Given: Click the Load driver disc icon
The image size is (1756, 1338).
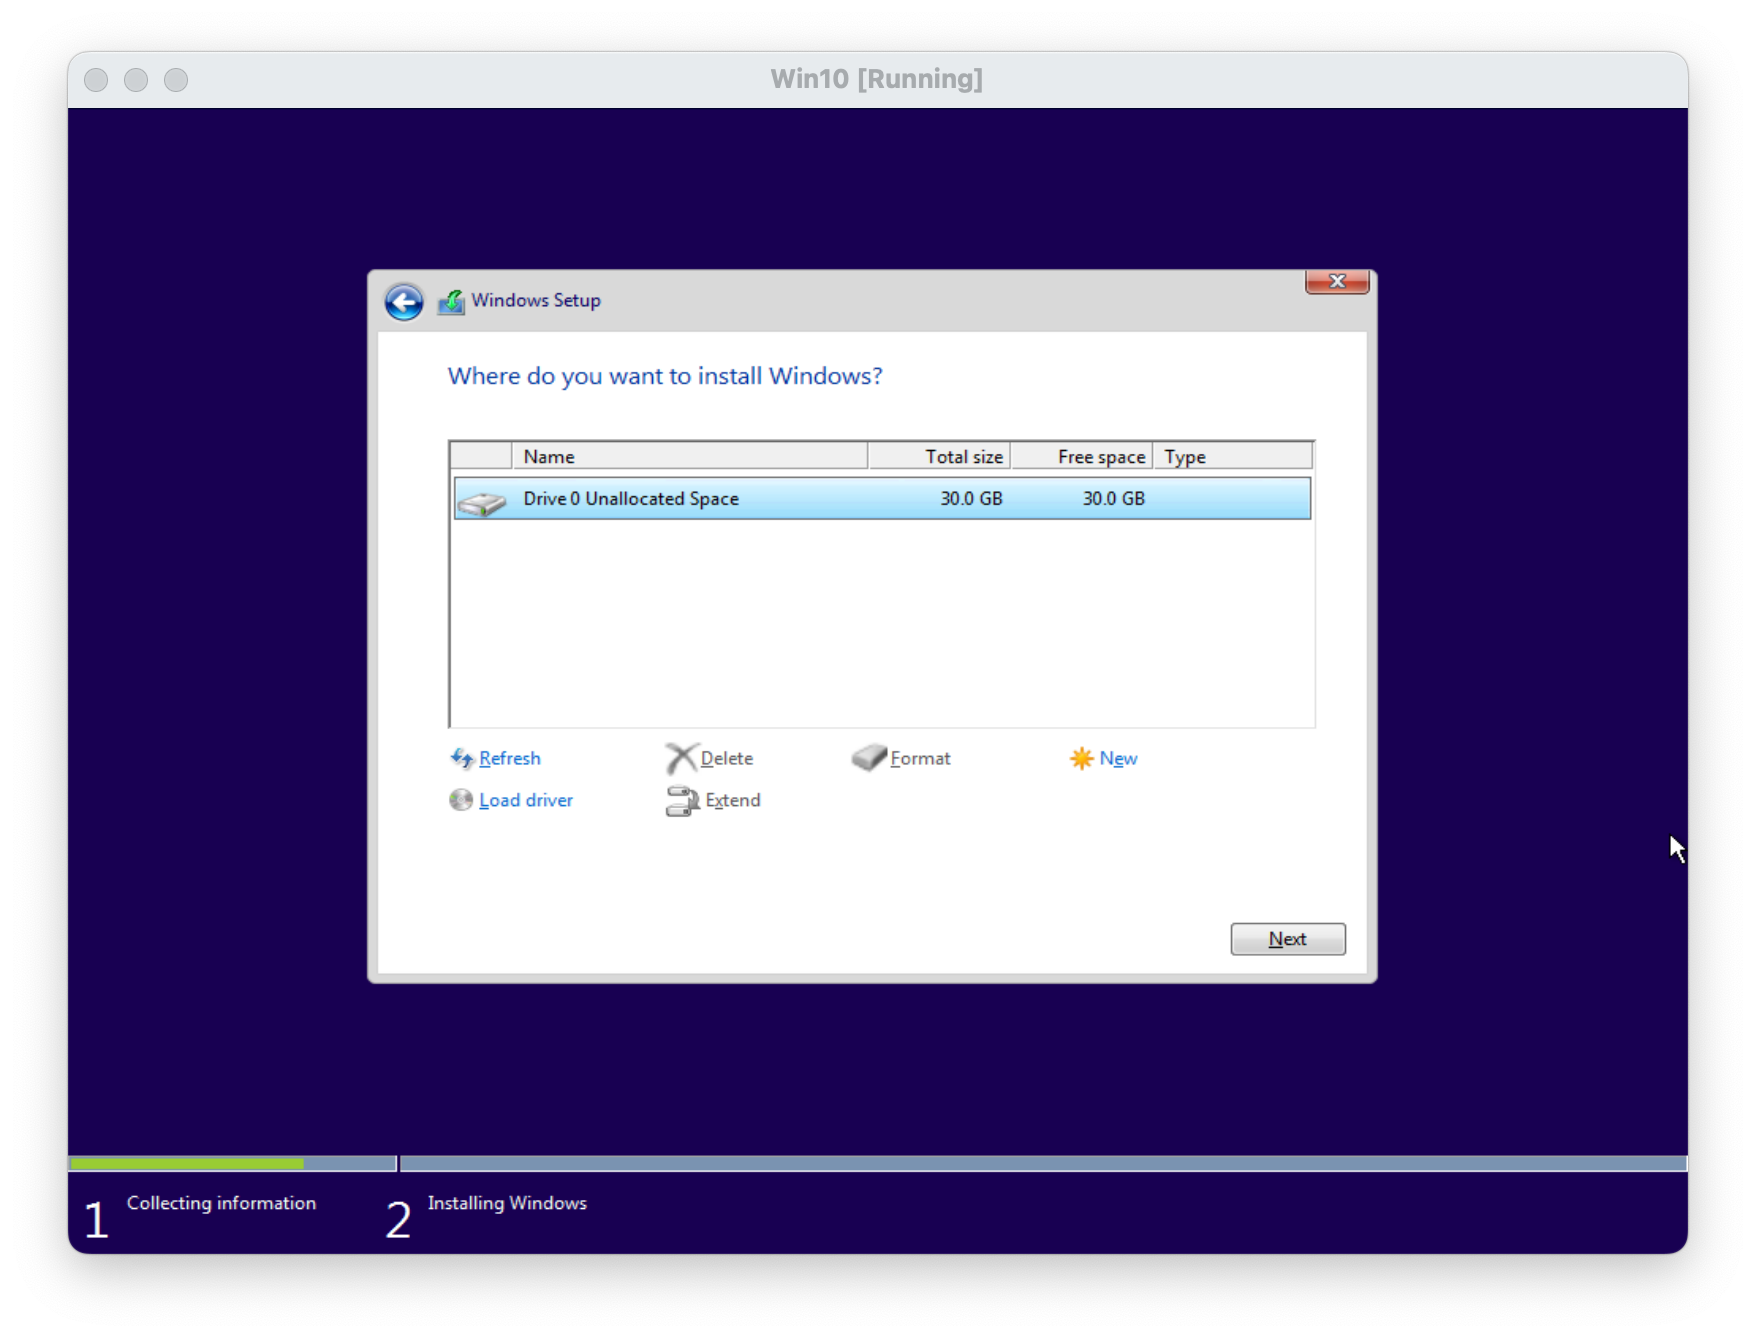Looking at the screenshot, I should pyautogui.click(x=460, y=800).
